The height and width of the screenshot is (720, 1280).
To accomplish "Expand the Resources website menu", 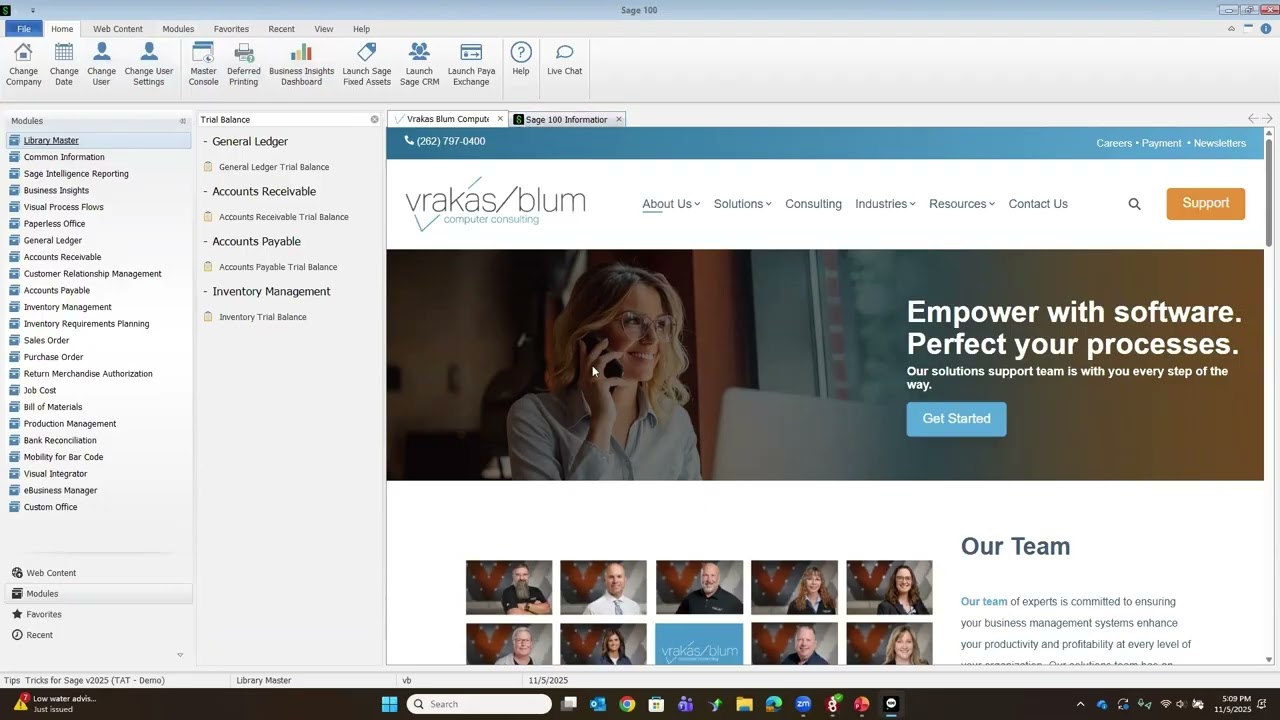I will click(x=962, y=204).
